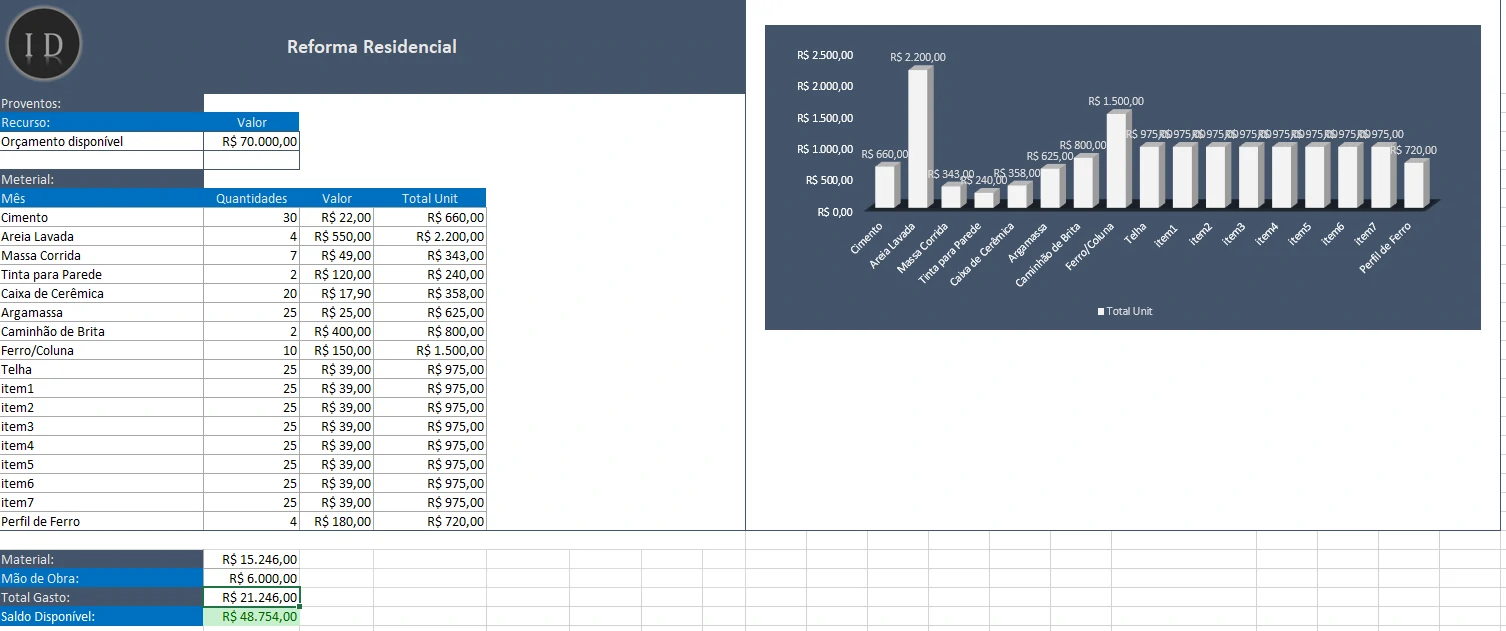Click the Cimento quantity cell
Screen dimensions: 1506x631
pos(251,217)
